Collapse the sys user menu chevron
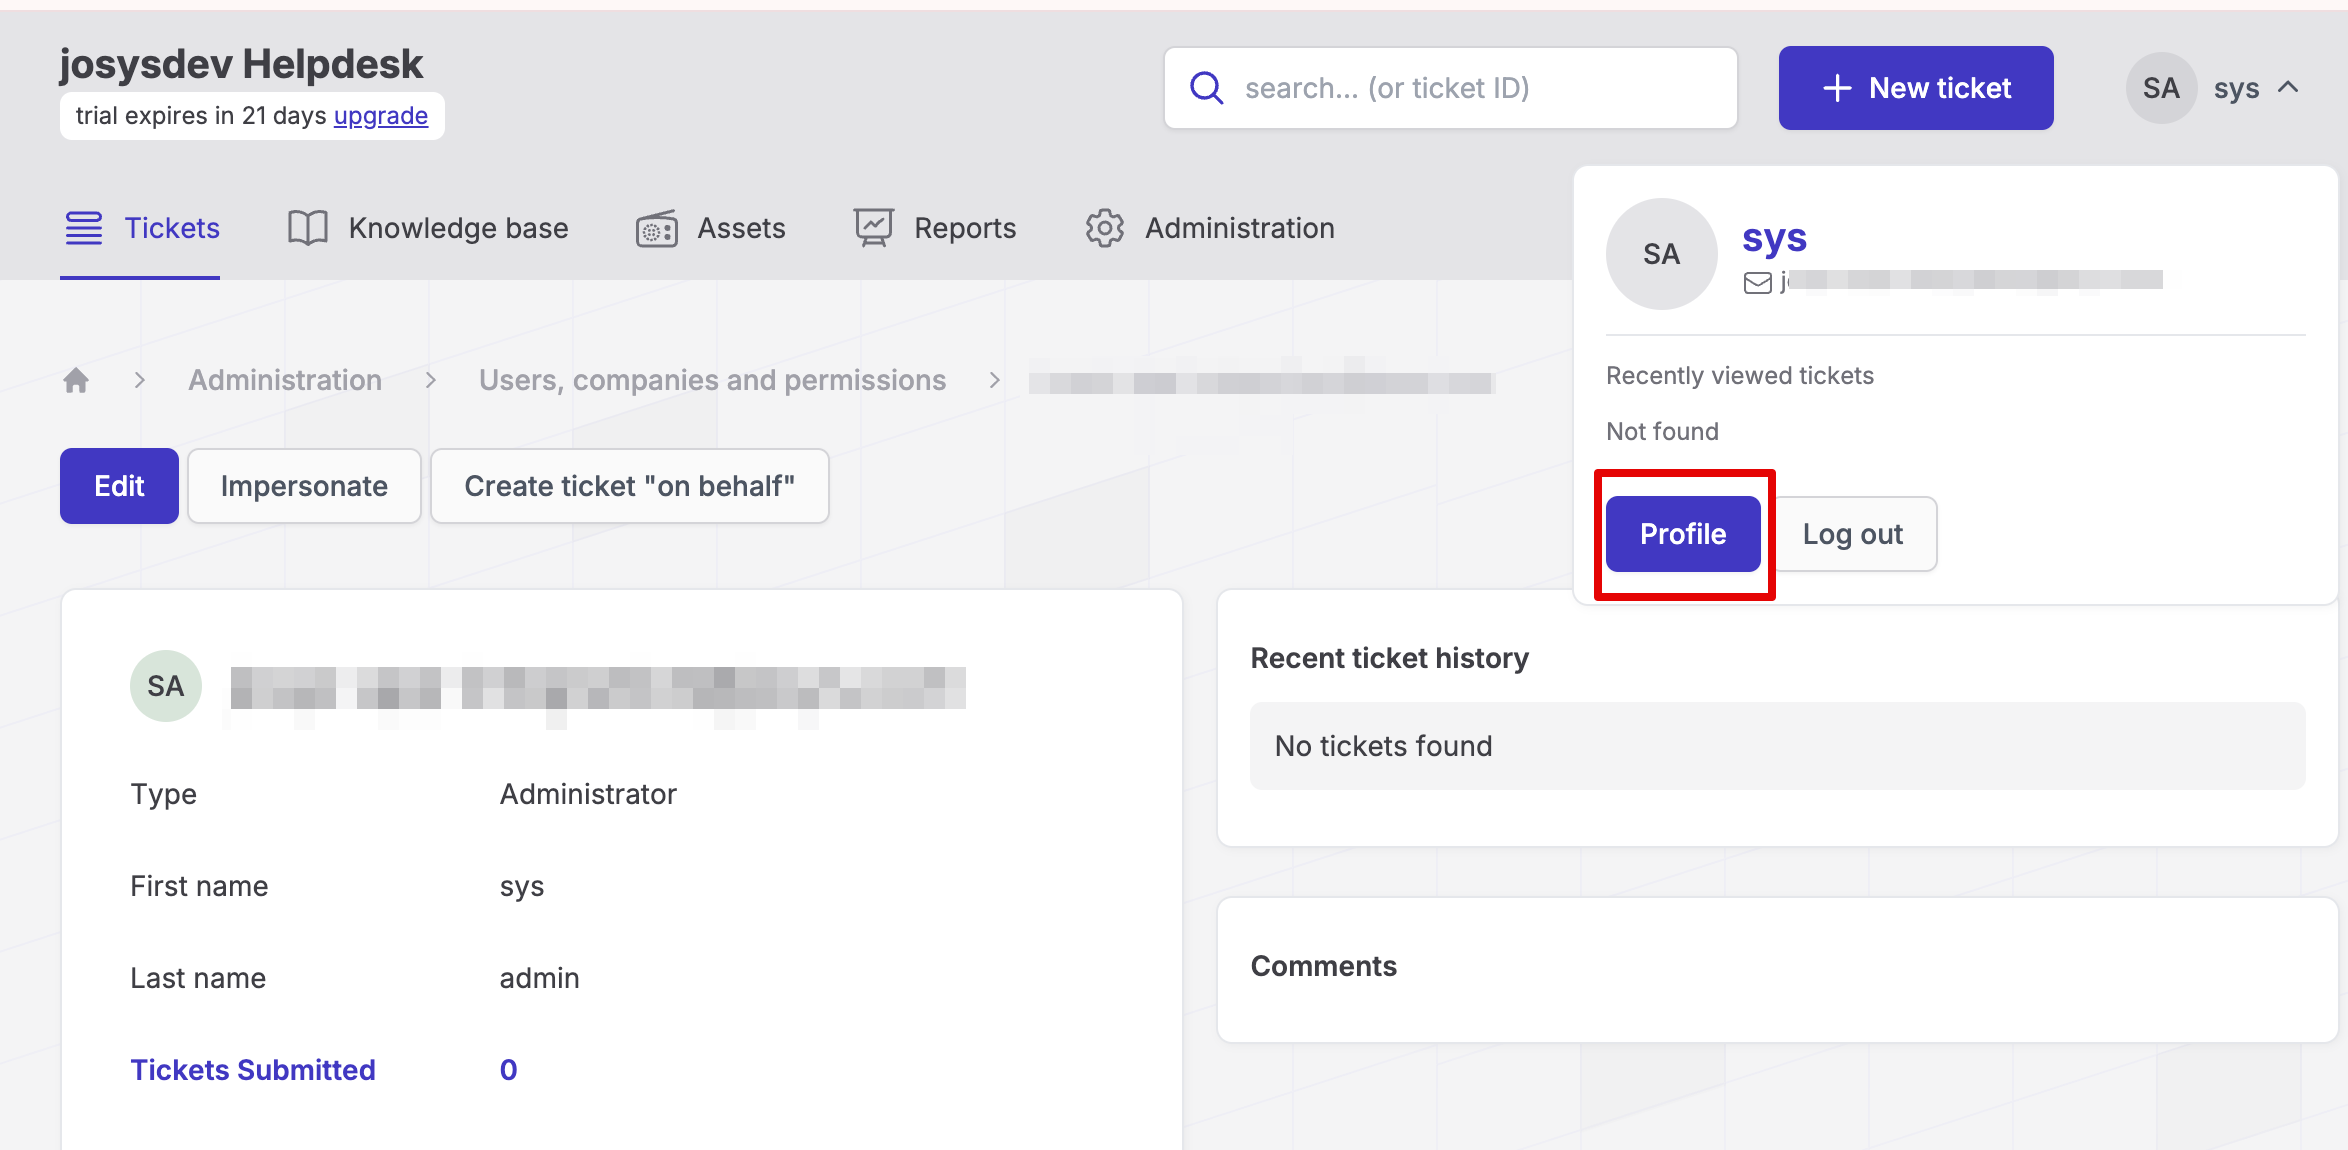The height and width of the screenshot is (1150, 2348). (2288, 88)
